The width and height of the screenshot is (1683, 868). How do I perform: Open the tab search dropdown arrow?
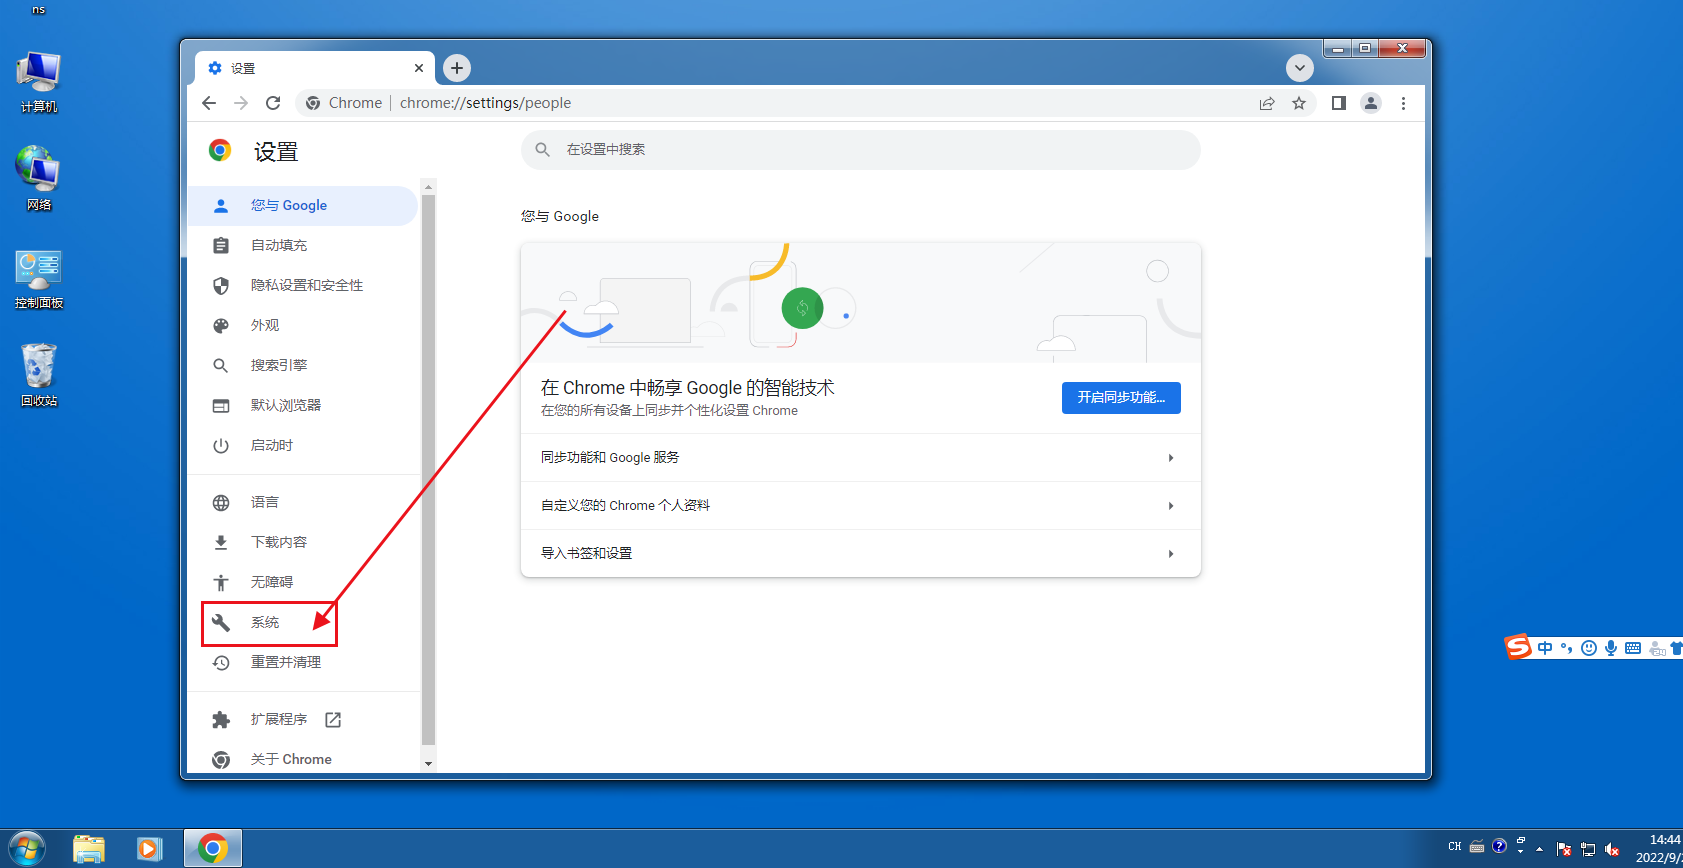1300,68
